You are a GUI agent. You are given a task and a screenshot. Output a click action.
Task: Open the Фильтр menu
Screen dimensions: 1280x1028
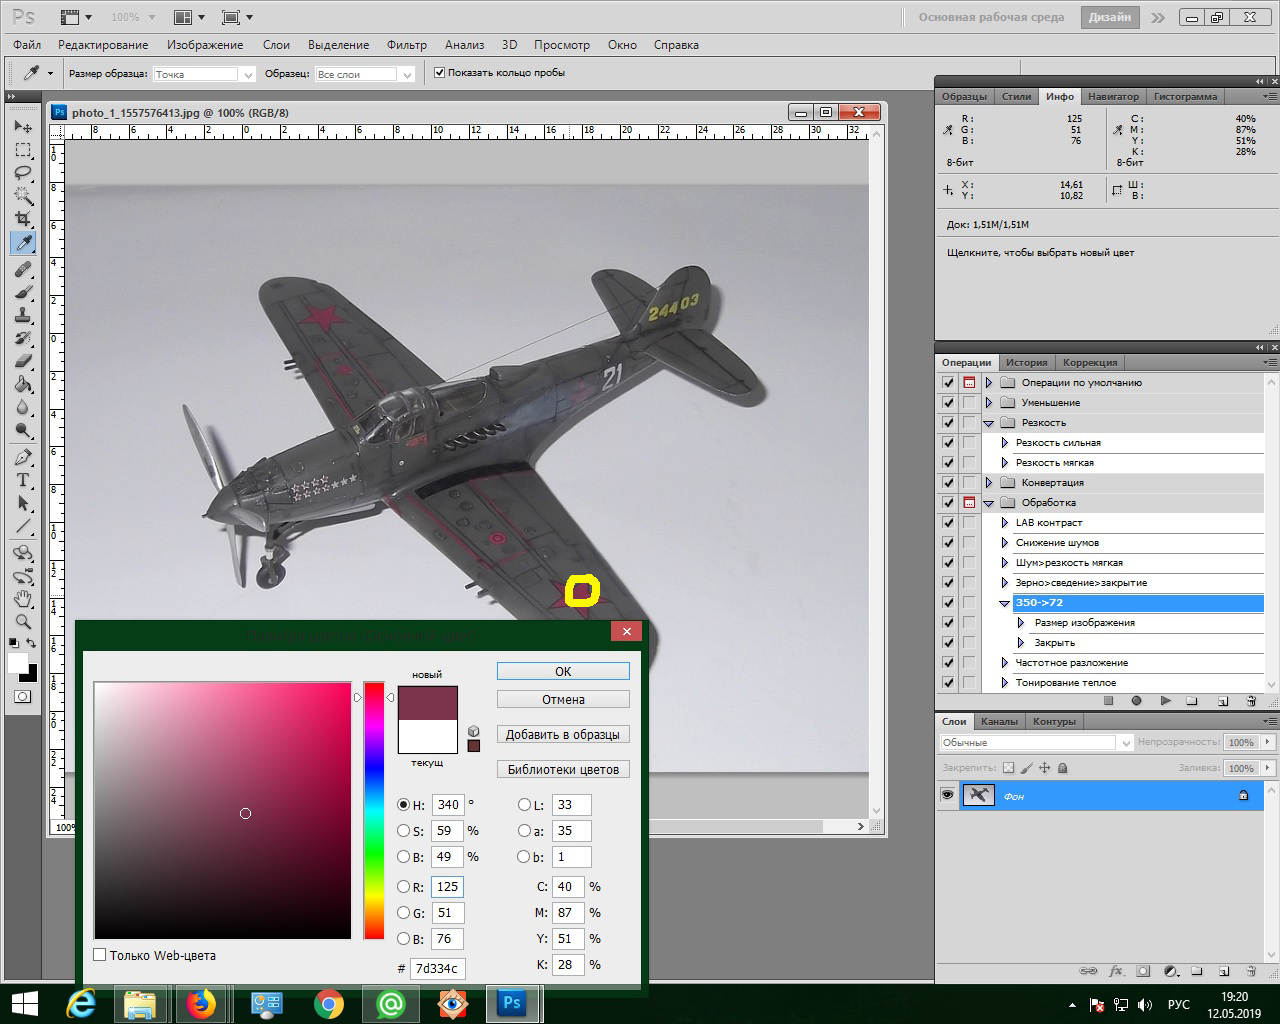[406, 45]
